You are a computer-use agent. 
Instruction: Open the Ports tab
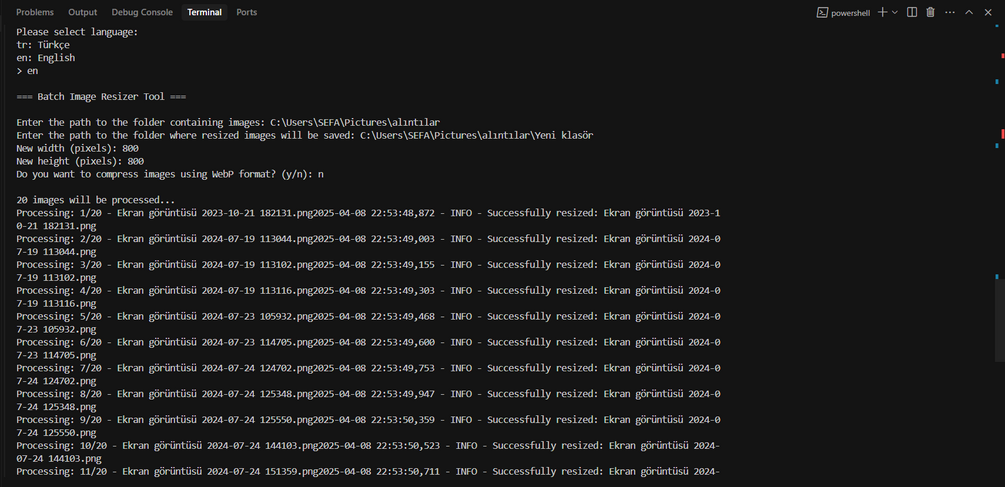[x=246, y=12]
